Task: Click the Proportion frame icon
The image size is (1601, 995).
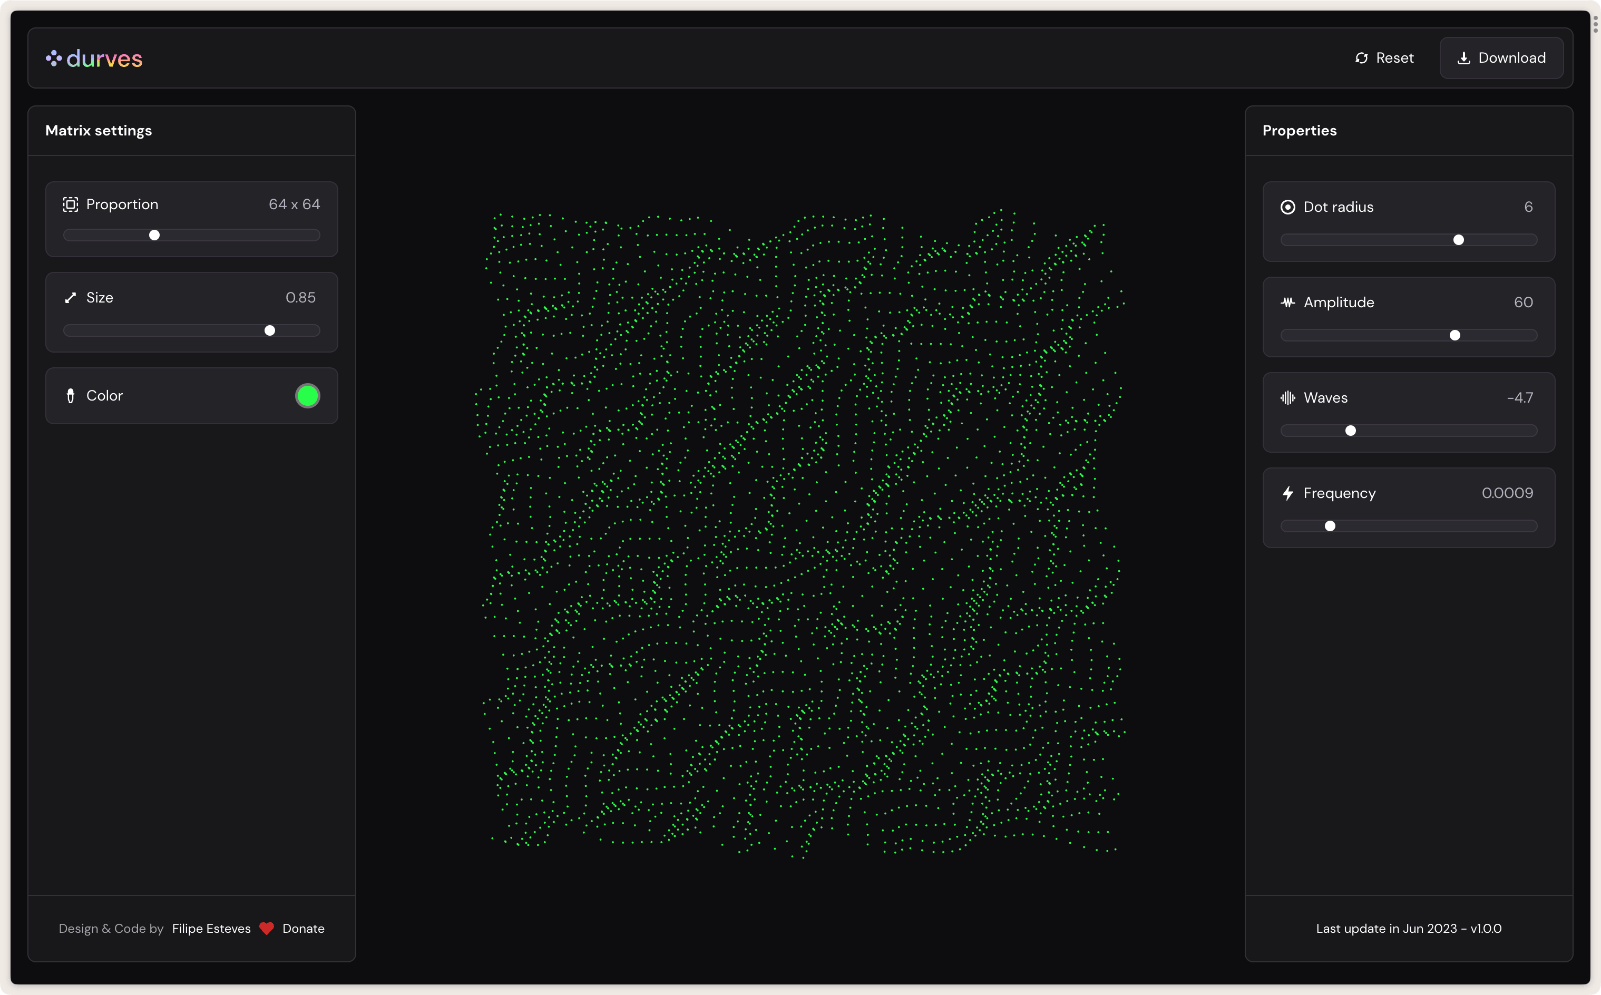Action: (70, 204)
